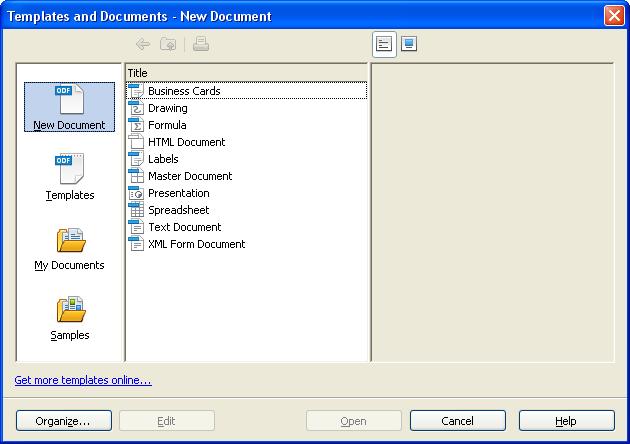Open the My Documents folder icon
Viewport: 630px width, 444px height.
pyautogui.click(x=71, y=240)
